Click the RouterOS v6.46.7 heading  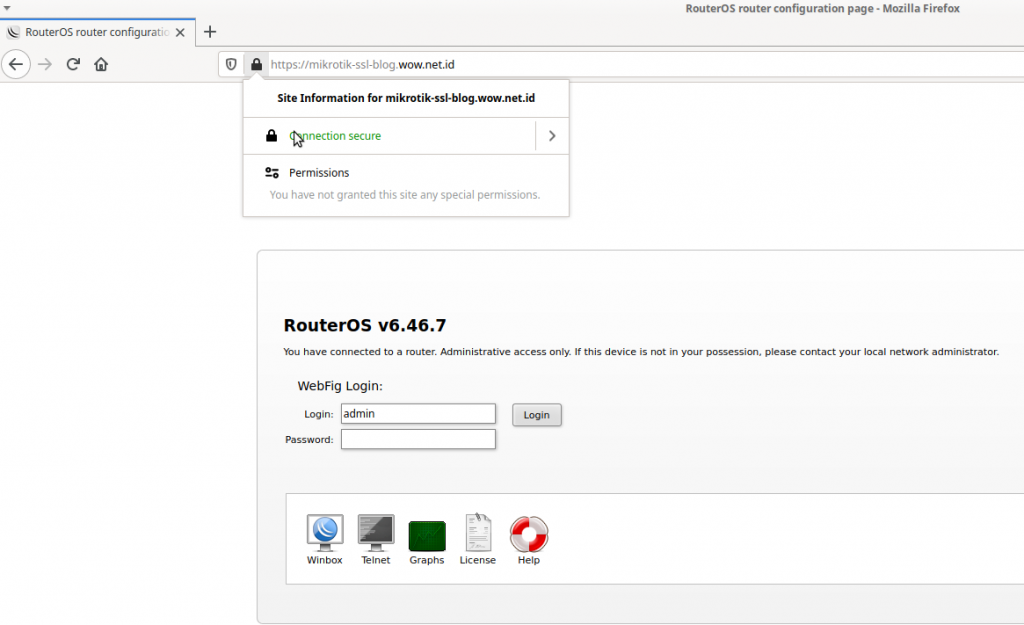(x=365, y=325)
